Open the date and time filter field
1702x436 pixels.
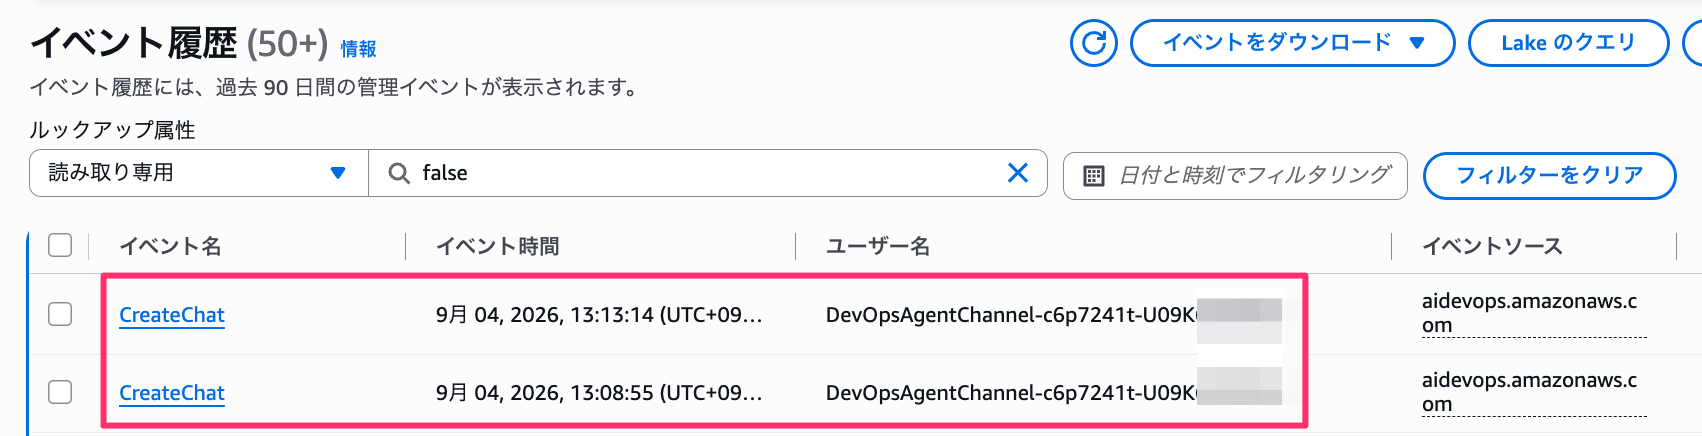pos(1235,176)
